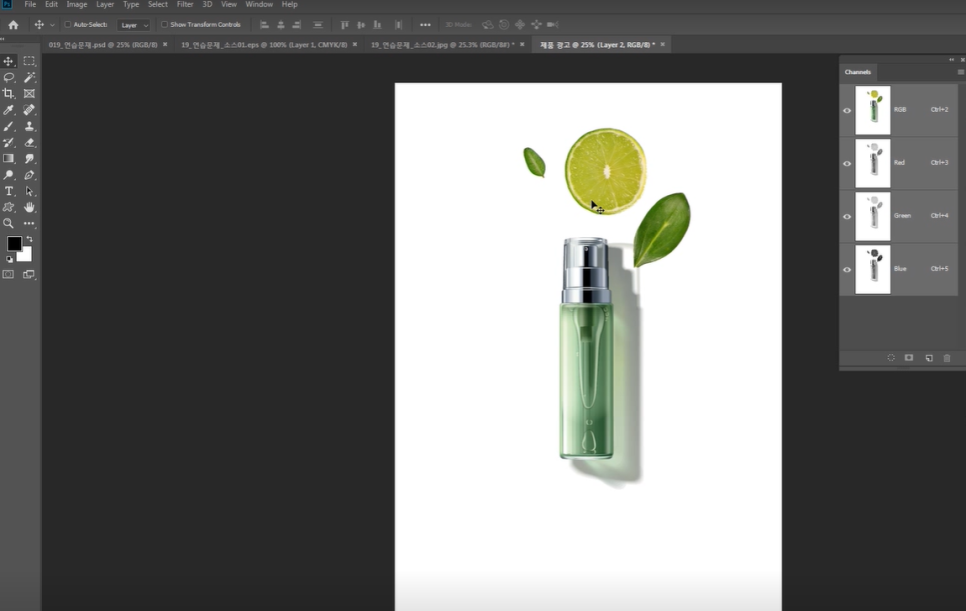Screen dimensions: 966x611
Task: Open the Auto-Select Layer dropdown
Action: [134, 25]
